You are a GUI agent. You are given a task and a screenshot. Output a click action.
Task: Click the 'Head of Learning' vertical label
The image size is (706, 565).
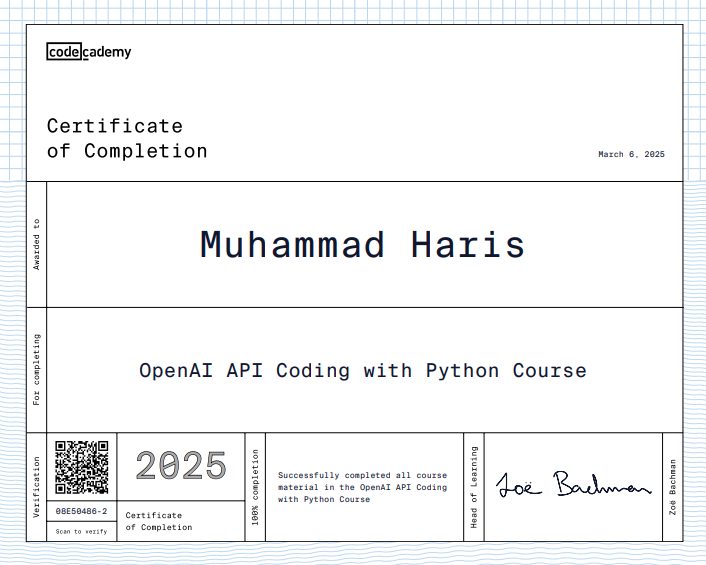[474, 487]
